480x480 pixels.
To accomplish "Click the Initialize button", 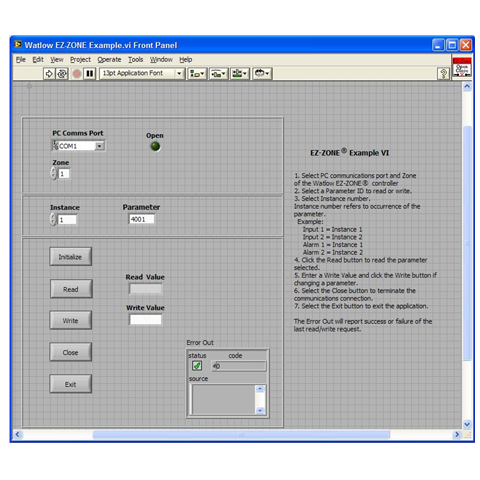I will point(71,257).
